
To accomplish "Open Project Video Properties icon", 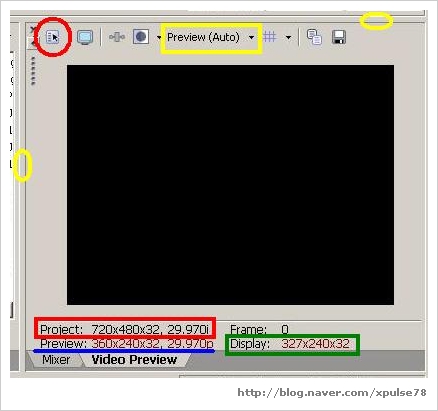I will pyautogui.click(x=53, y=37).
